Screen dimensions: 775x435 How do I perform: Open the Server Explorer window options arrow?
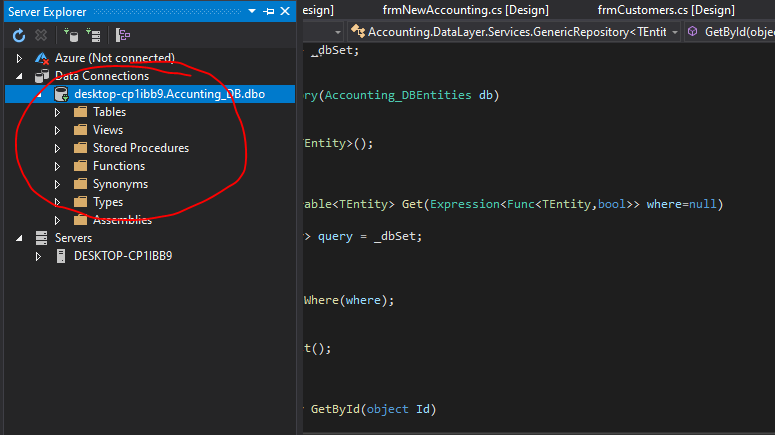click(253, 11)
